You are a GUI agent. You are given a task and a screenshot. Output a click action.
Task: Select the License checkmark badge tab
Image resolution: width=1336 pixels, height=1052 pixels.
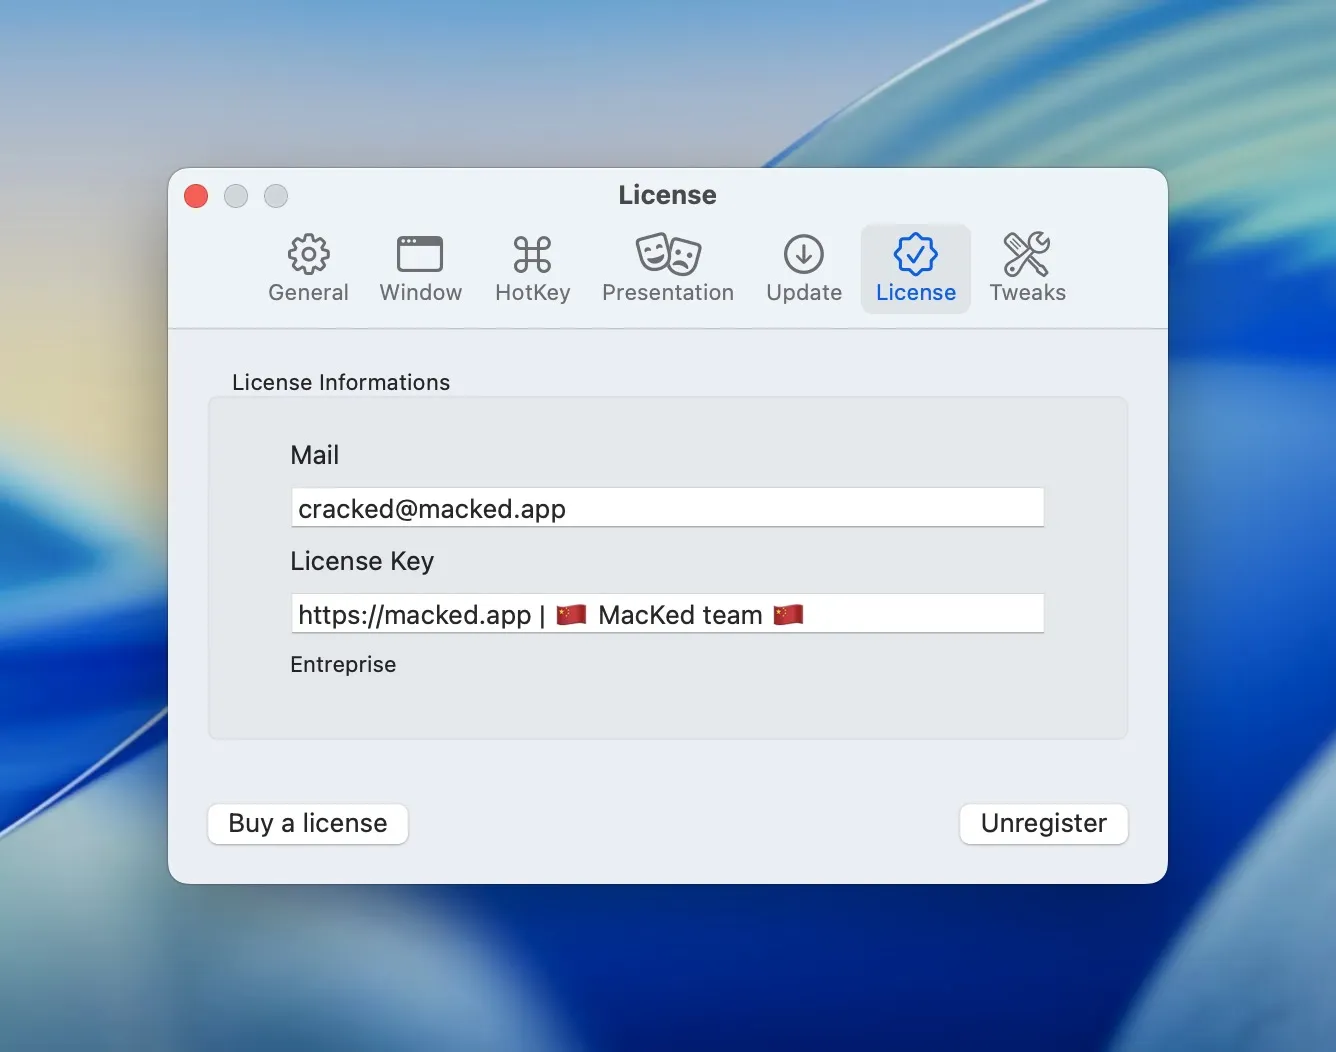(916, 268)
